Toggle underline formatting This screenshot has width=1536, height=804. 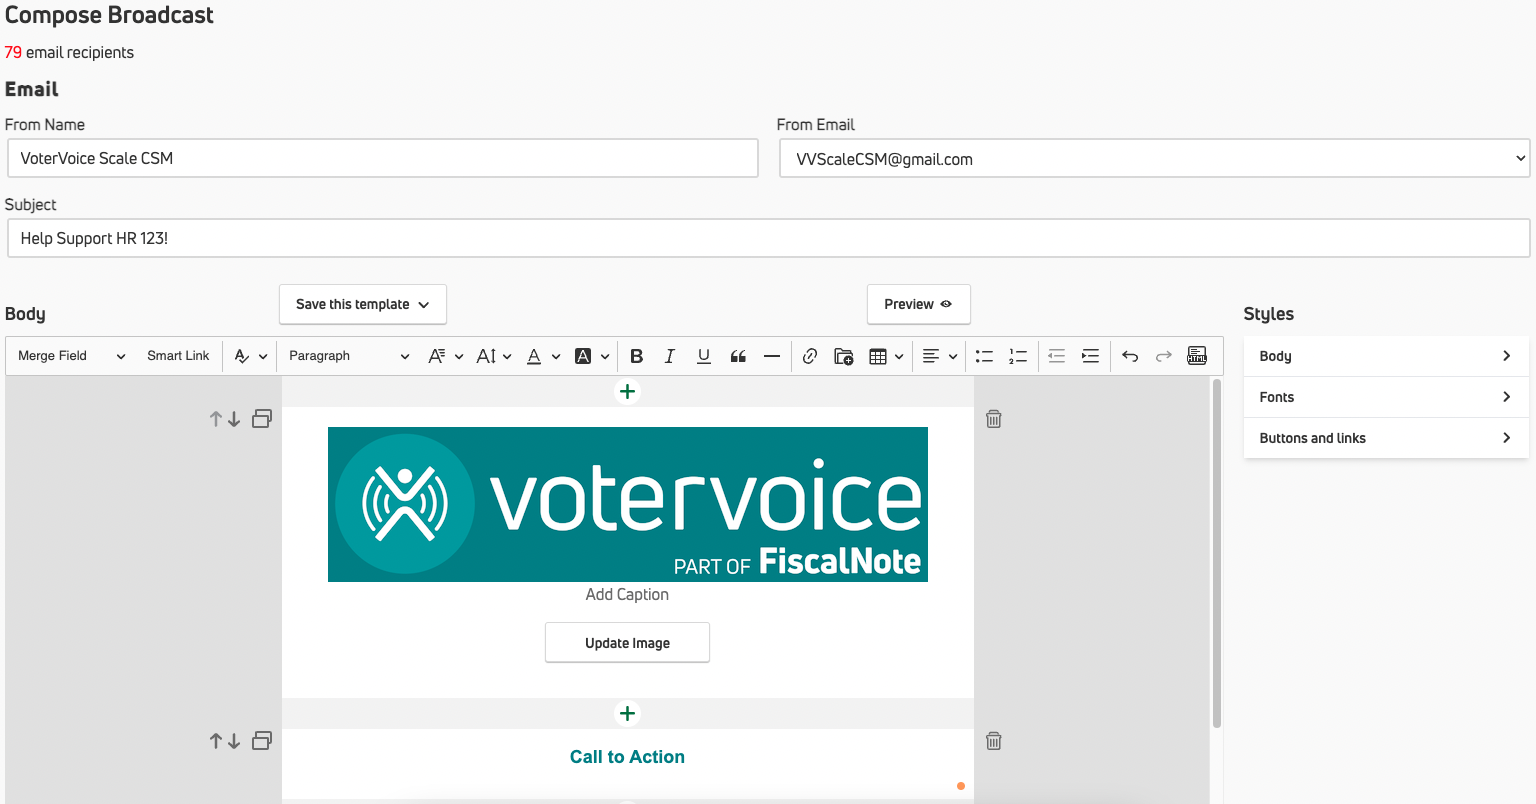pos(704,356)
